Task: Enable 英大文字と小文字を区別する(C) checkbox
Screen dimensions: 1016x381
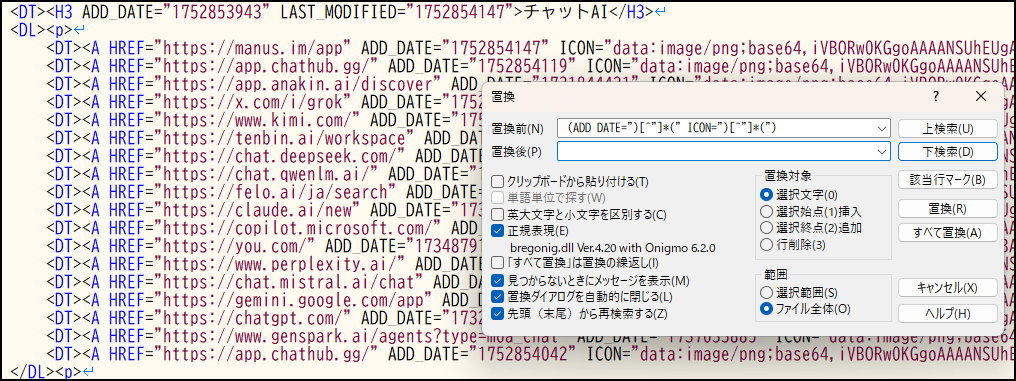Action: click(x=498, y=214)
